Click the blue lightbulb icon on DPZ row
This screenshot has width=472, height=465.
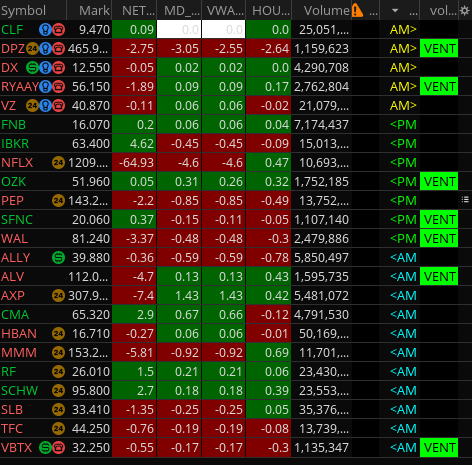pos(45,49)
